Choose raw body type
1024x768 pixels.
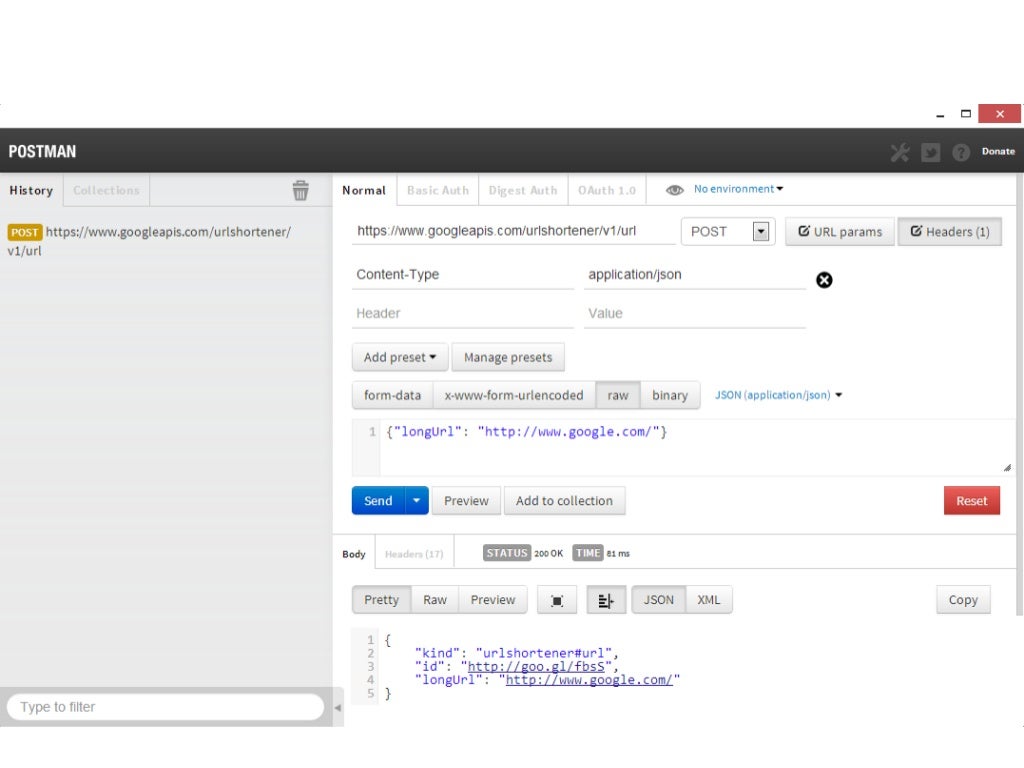tap(618, 395)
